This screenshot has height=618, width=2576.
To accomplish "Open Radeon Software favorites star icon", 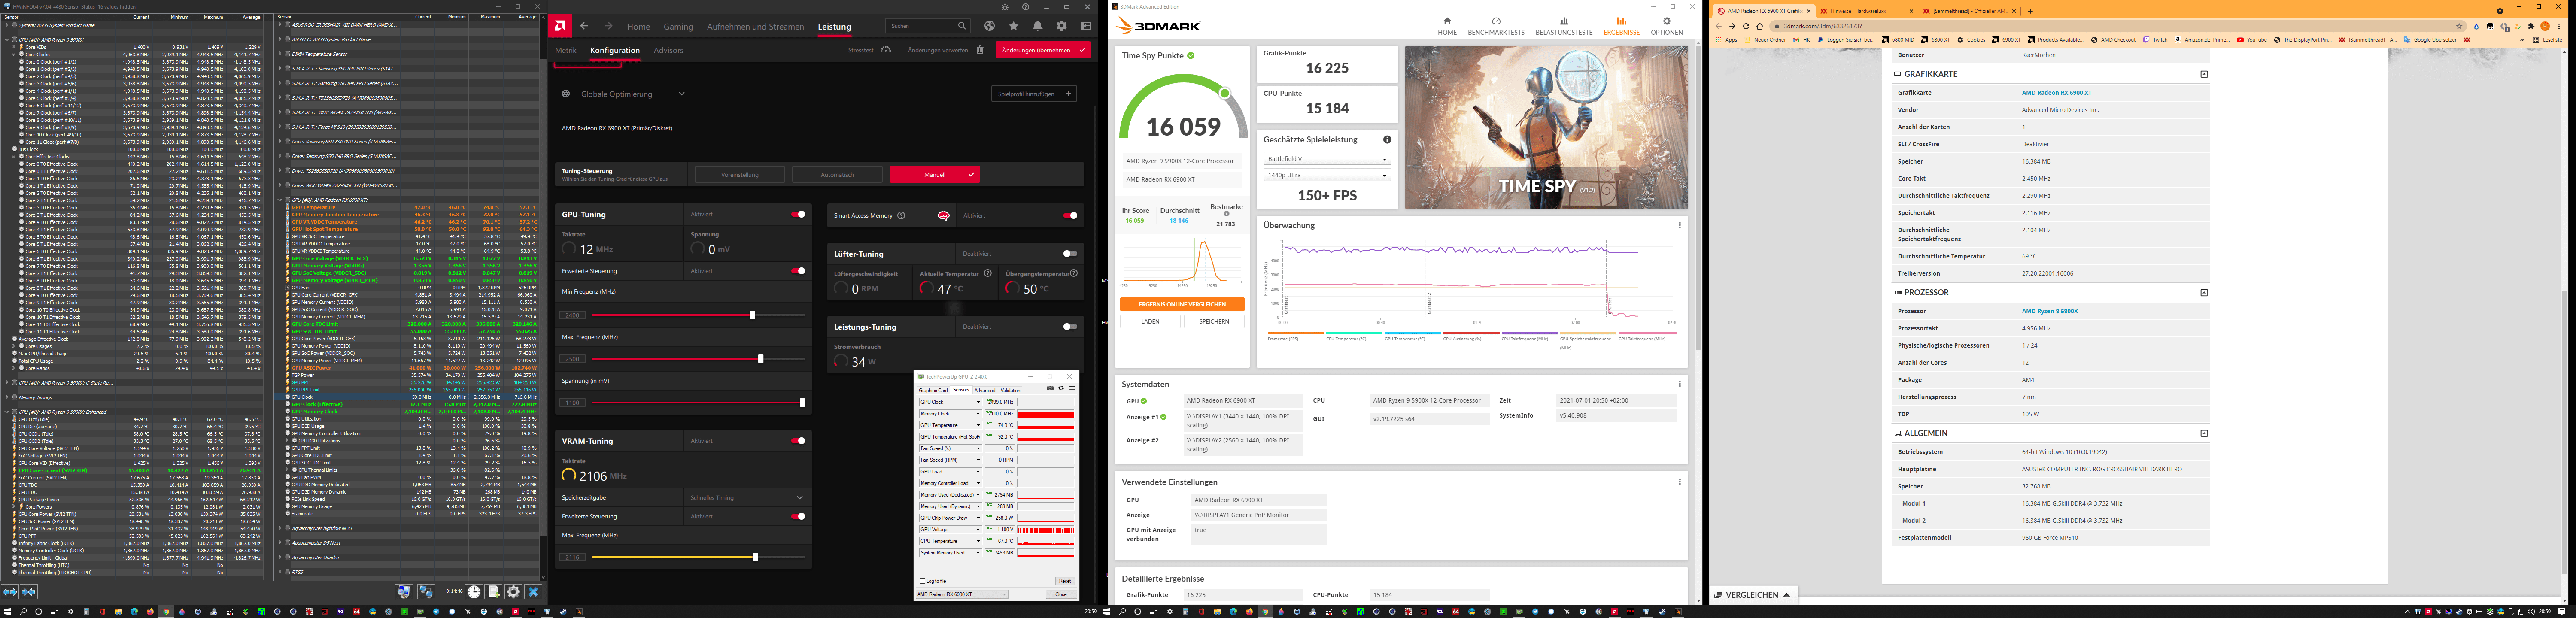I will (x=1014, y=26).
